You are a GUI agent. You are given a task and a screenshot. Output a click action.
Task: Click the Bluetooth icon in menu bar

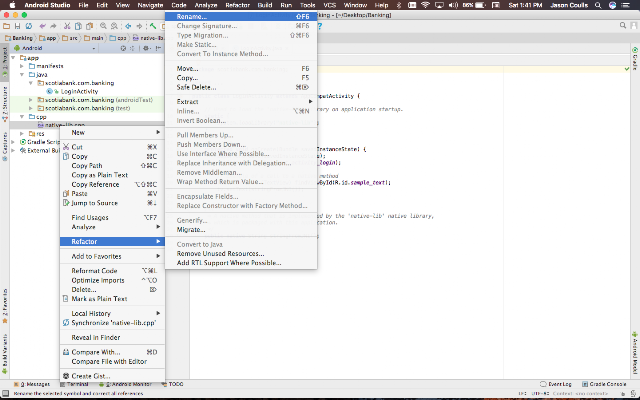(399, 5)
